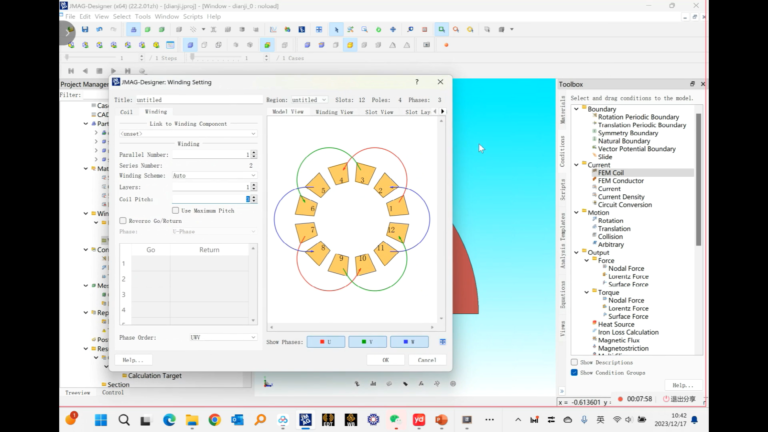Open the Link to Winding Component dropdown

(x=188, y=134)
